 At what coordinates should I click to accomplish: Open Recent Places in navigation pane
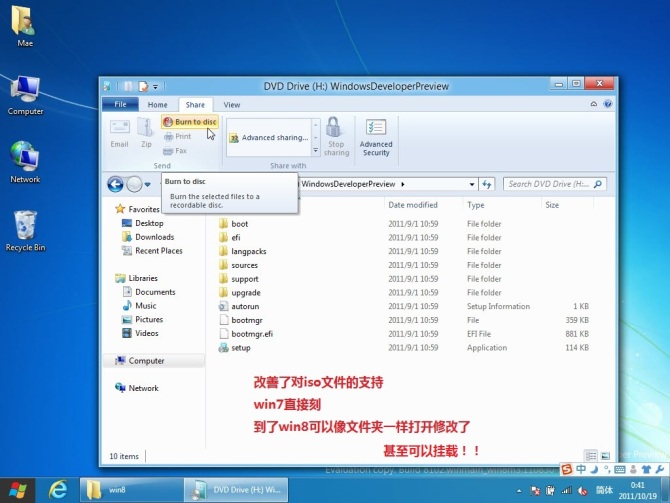click(x=152, y=251)
